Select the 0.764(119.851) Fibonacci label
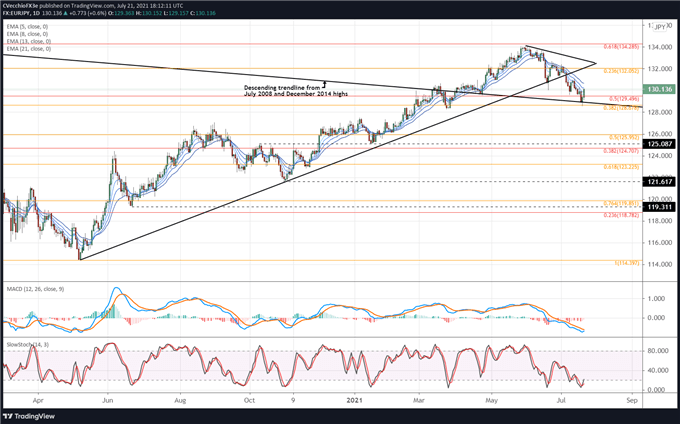 (x=621, y=203)
